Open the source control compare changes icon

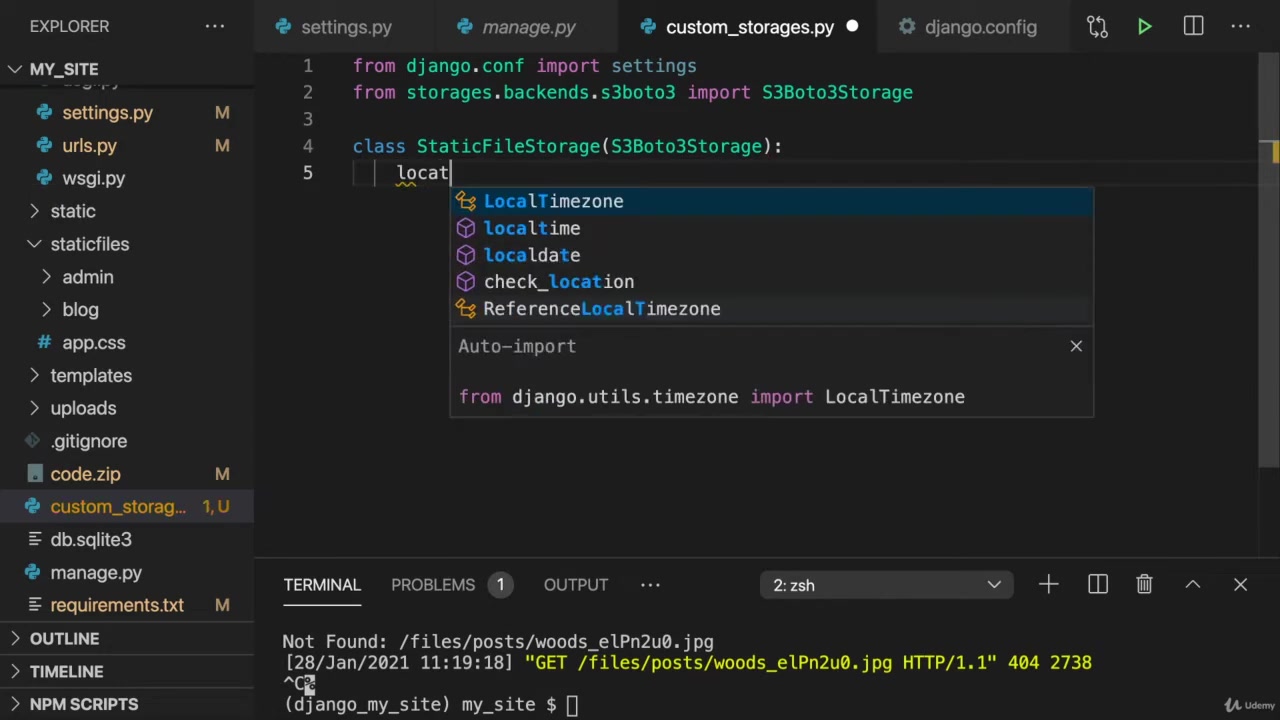[1097, 27]
